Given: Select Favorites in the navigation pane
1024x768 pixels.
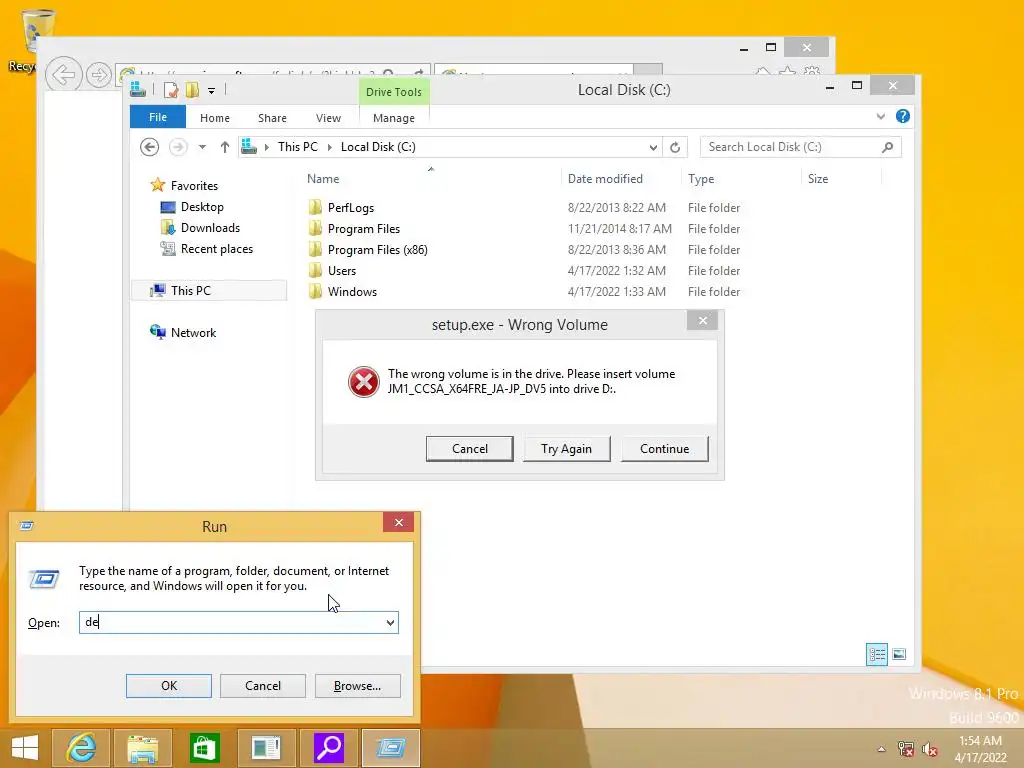Looking at the screenshot, I should 194,185.
